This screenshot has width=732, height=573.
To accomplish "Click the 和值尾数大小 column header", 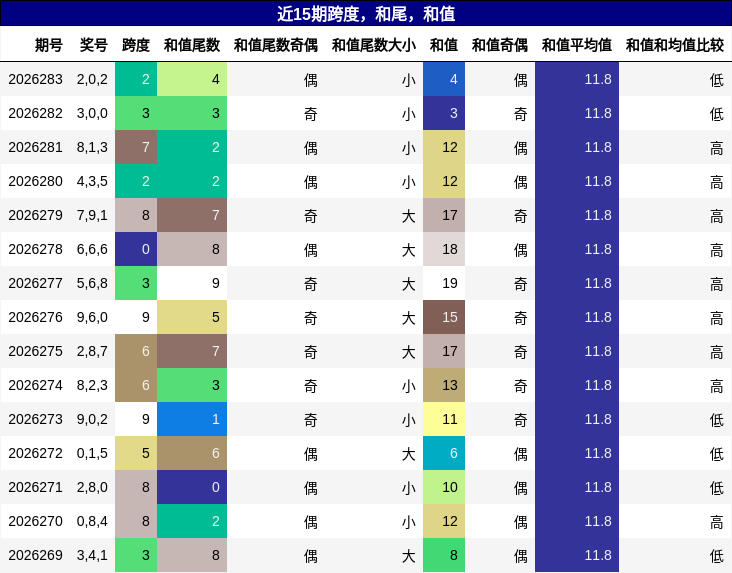I will point(373,45).
